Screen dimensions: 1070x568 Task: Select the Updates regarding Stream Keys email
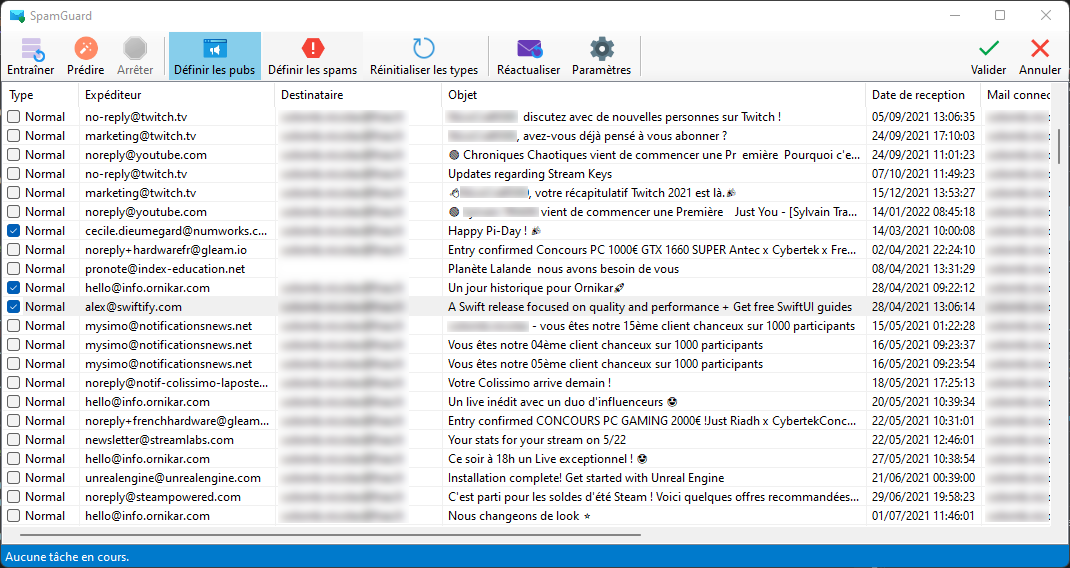[x=530, y=174]
